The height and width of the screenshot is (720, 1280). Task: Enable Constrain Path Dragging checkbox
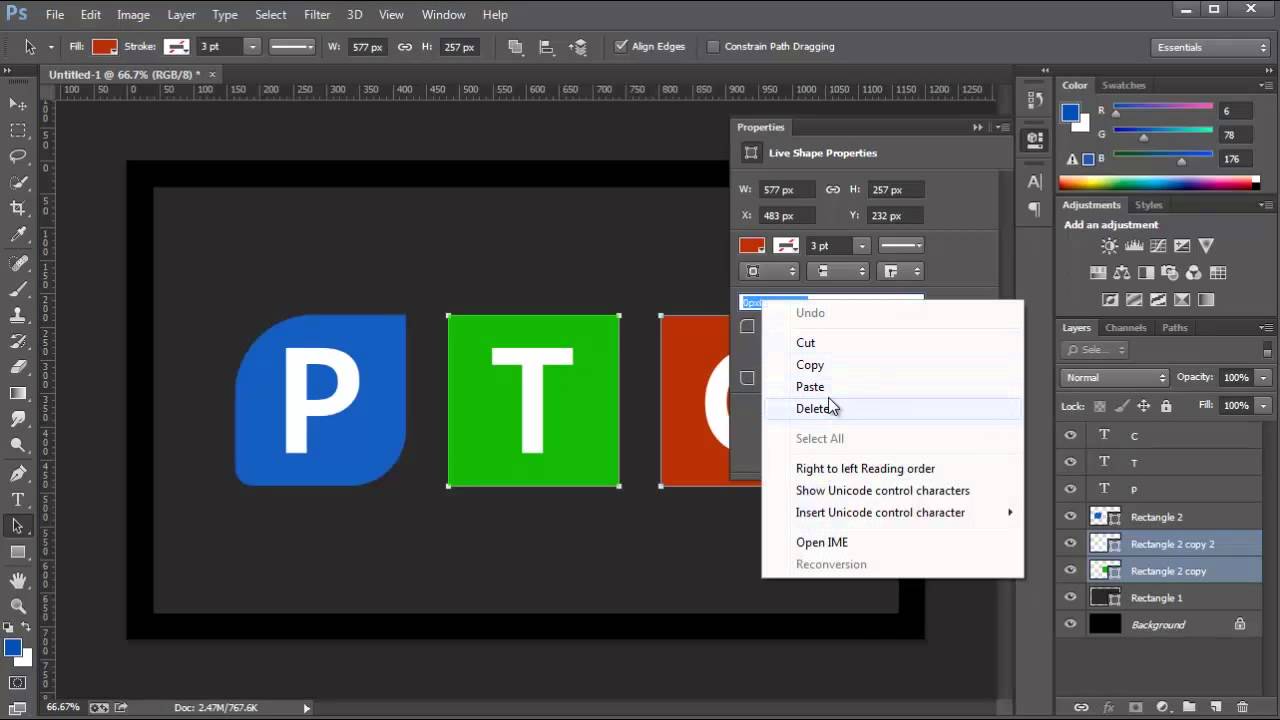(x=713, y=46)
